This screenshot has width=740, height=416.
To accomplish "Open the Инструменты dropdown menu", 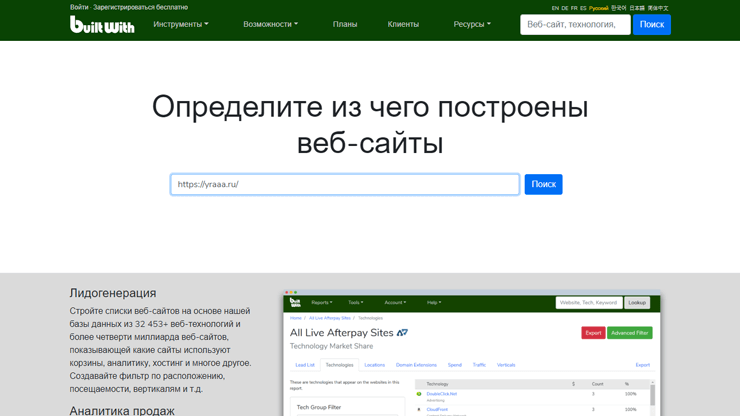I will (x=181, y=24).
